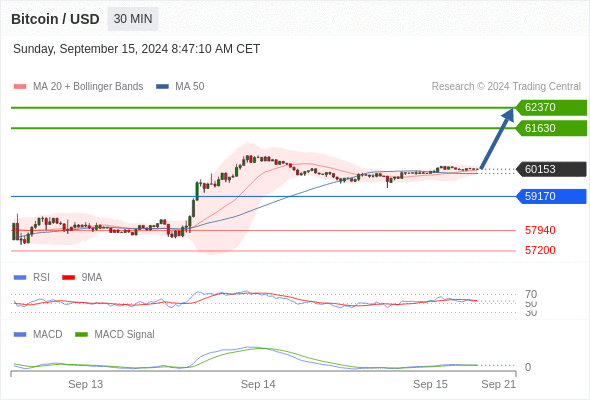Click the 62370 resistance price tag
This screenshot has height=400, width=590.
551,108
